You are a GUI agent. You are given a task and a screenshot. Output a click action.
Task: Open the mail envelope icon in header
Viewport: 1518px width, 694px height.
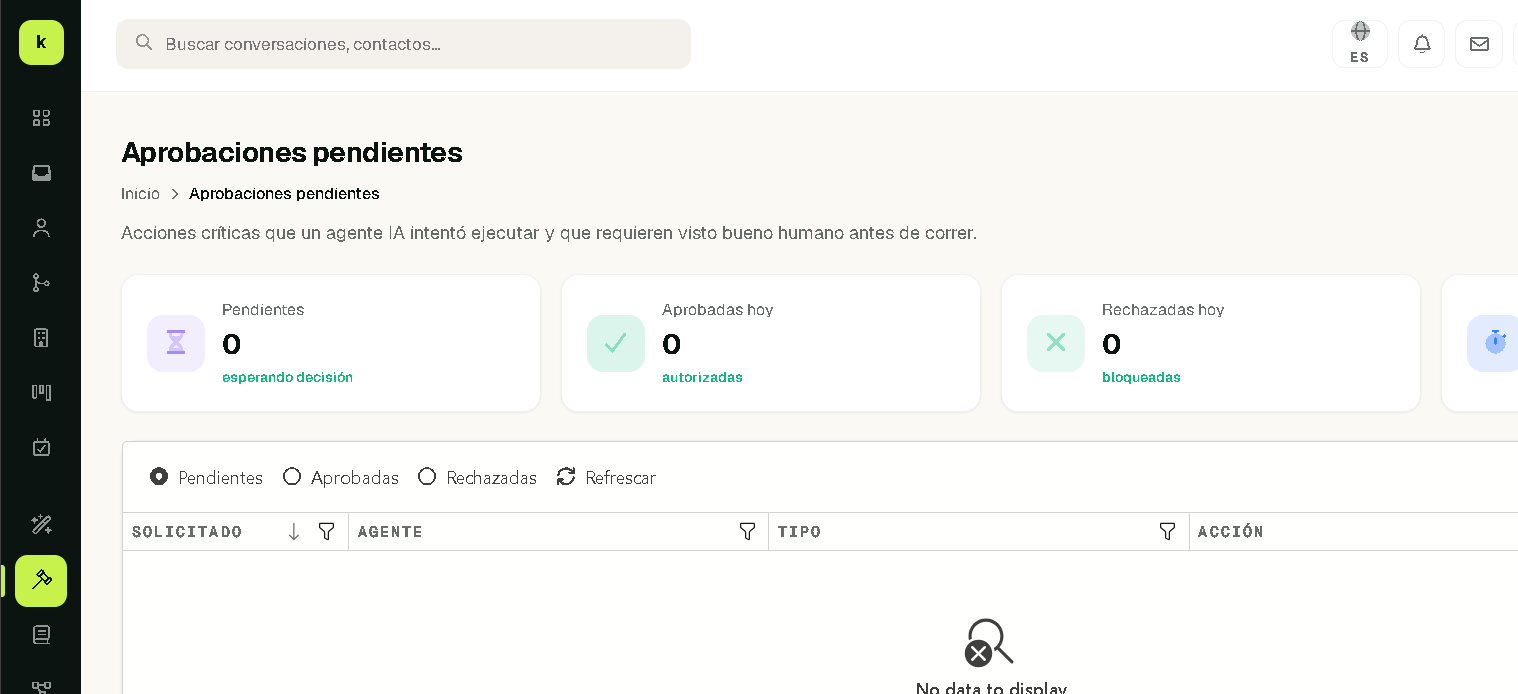tap(1479, 44)
